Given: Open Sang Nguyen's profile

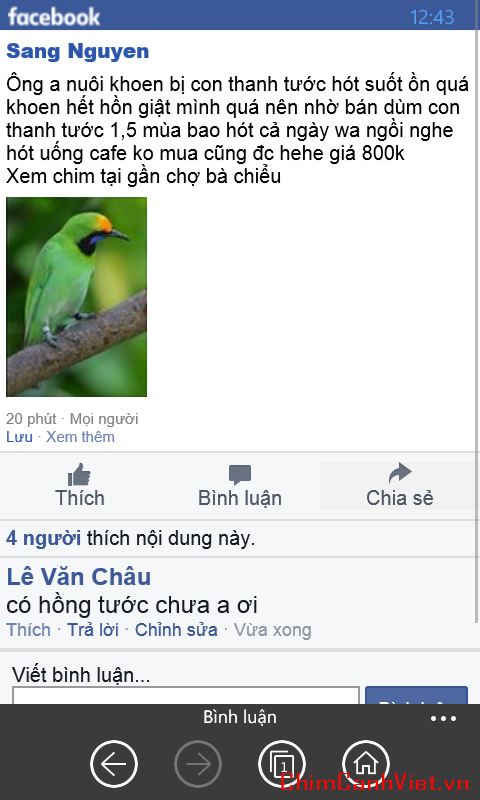Looking at the screenshot, I should 78,51.
